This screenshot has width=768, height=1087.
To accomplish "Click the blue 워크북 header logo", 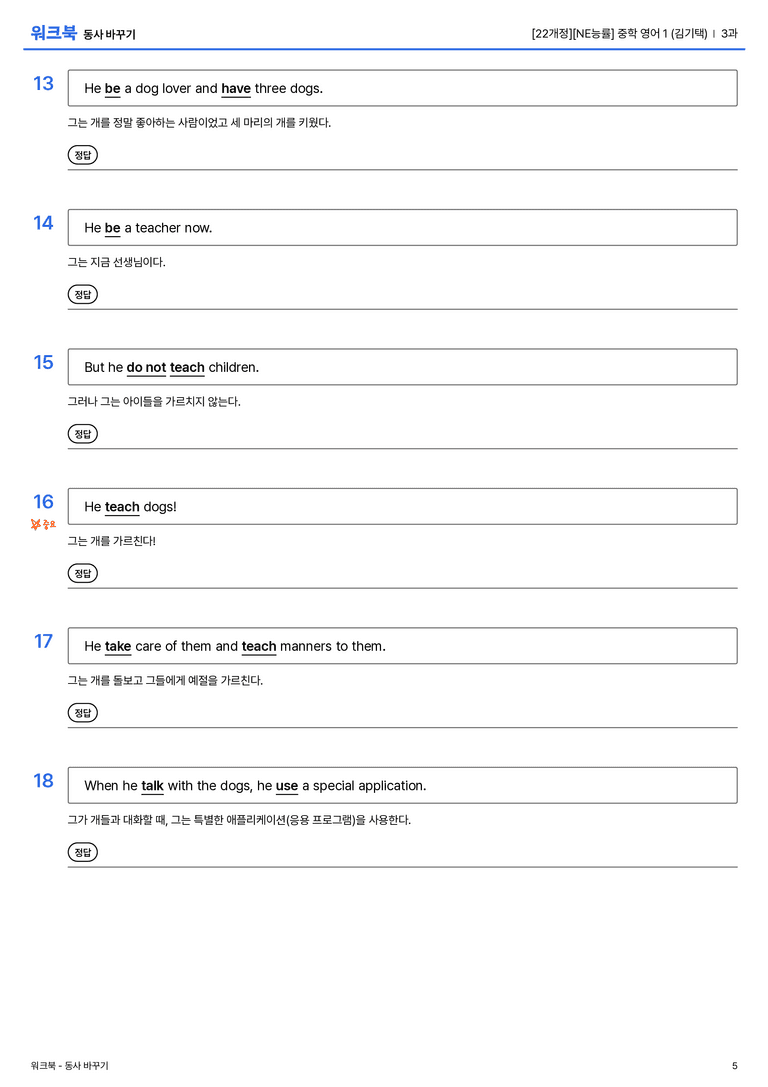I will click(x=53, y=33).
